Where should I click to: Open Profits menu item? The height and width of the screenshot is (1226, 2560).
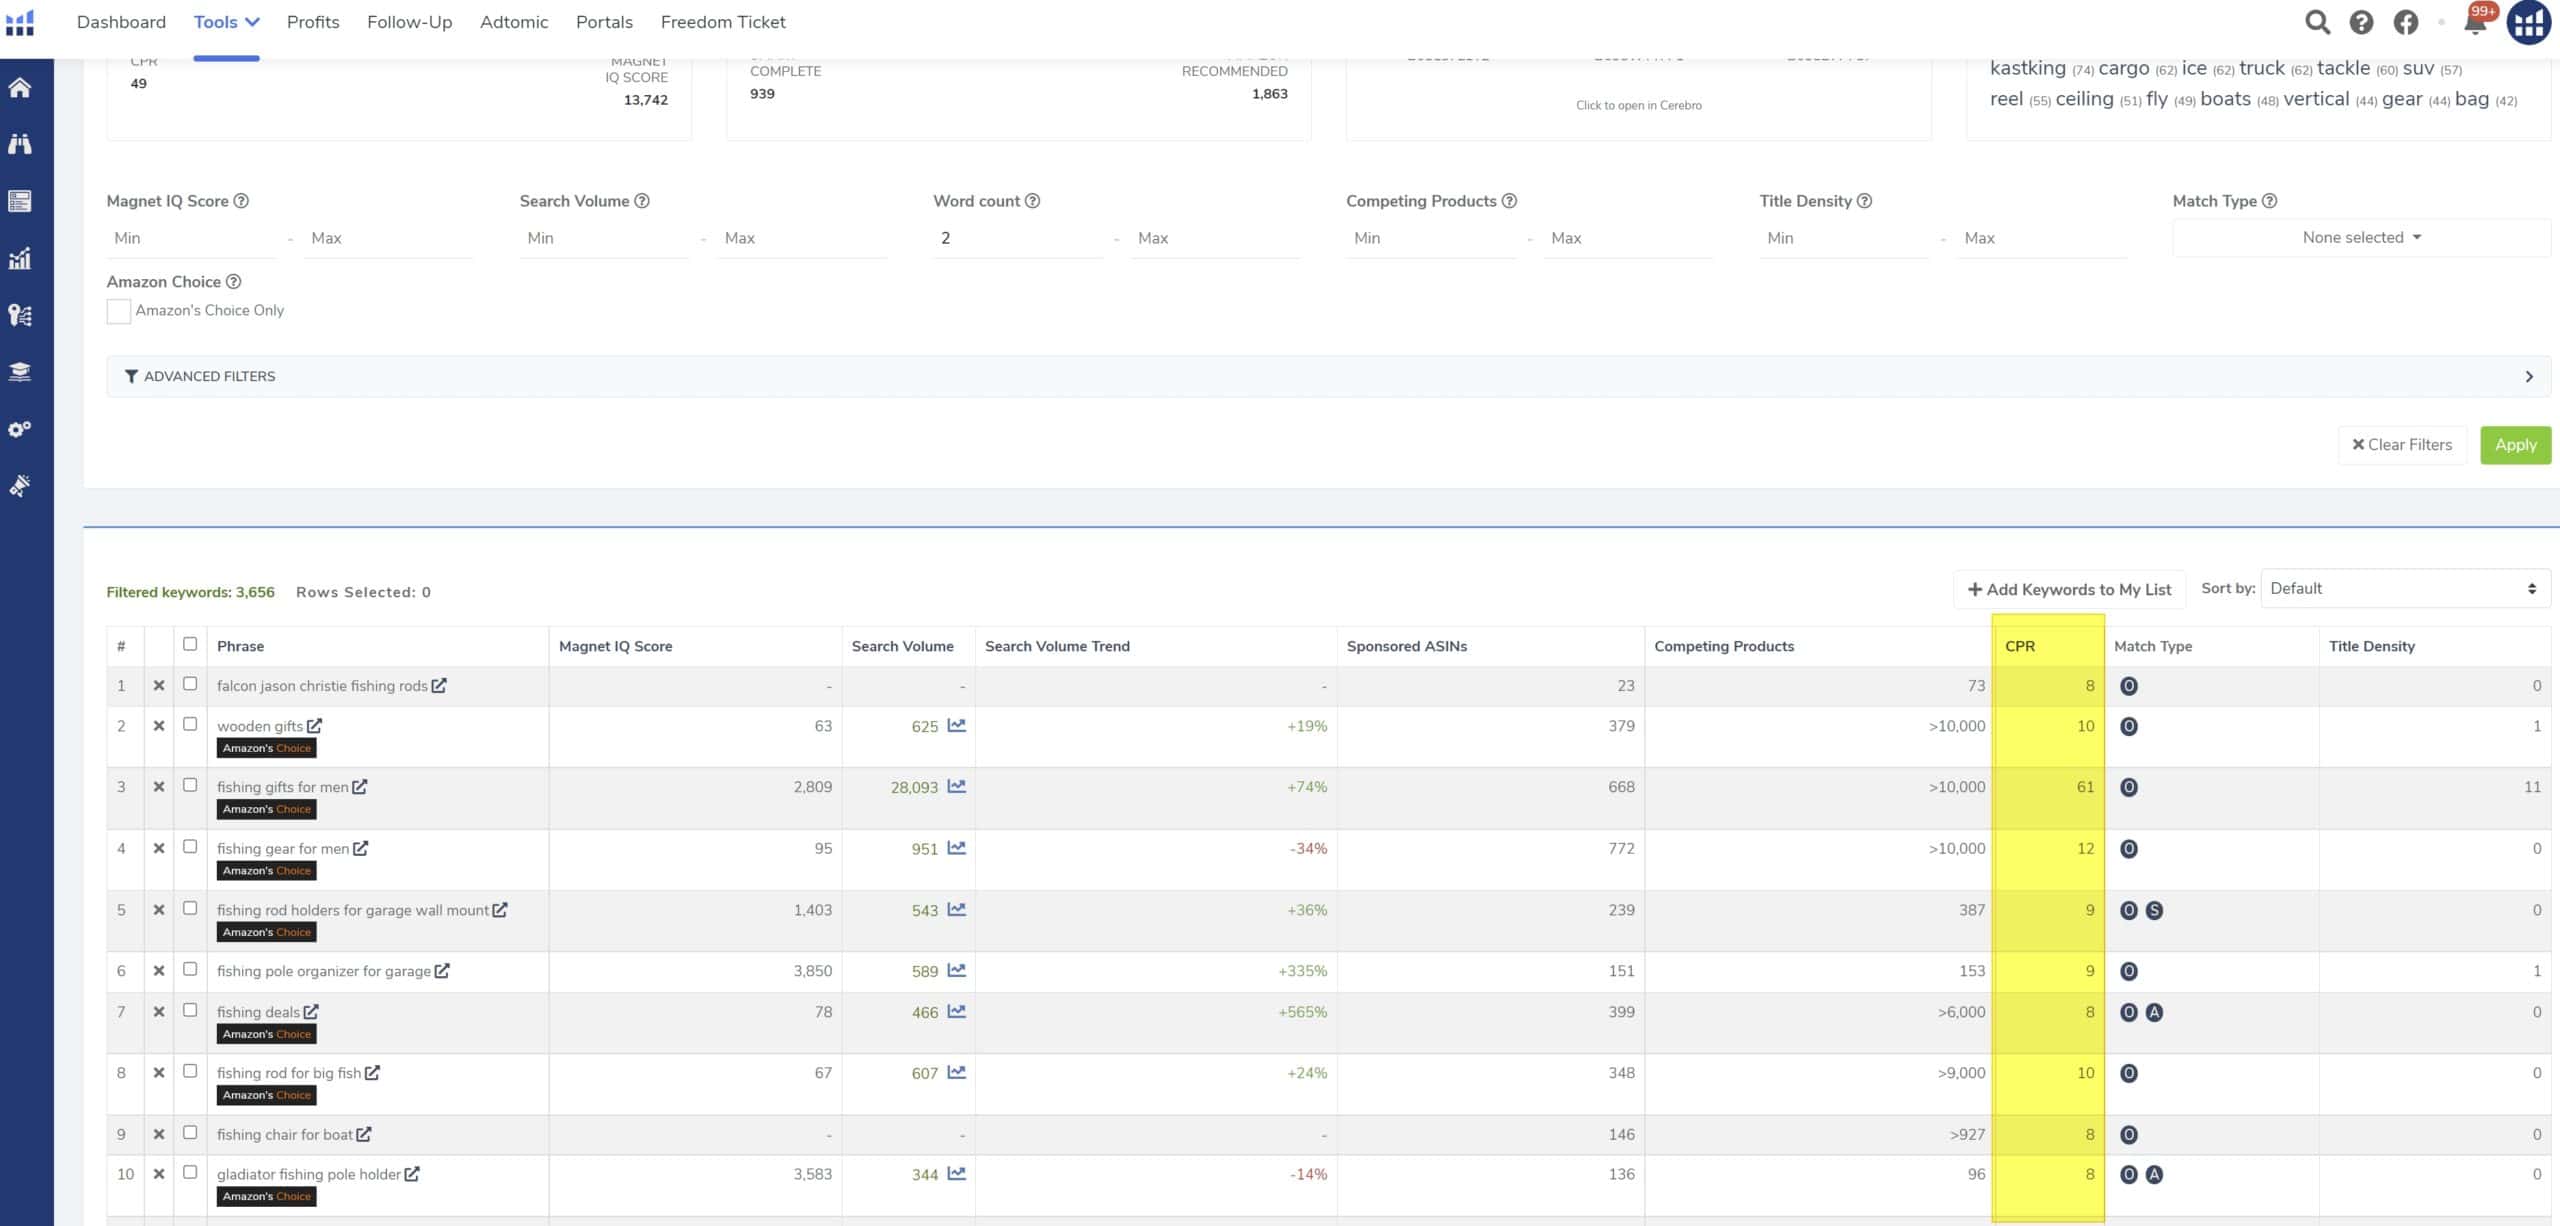[x=313, y=22]
